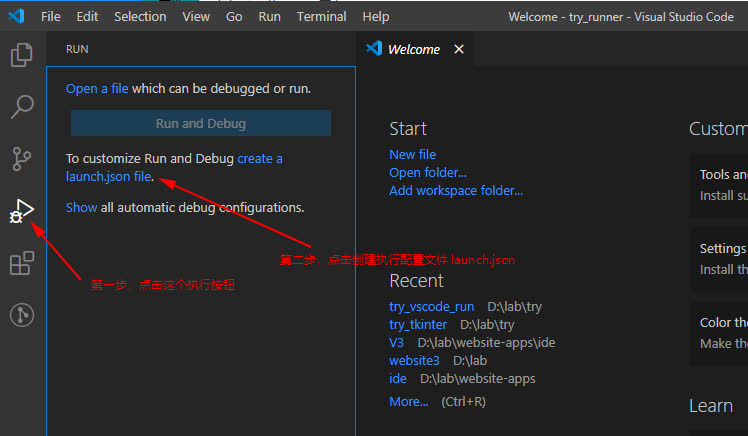Image resolution: width=748 pixels, height=436 pixels.
Task: Open recent folder website3
Action: (414, 361)
